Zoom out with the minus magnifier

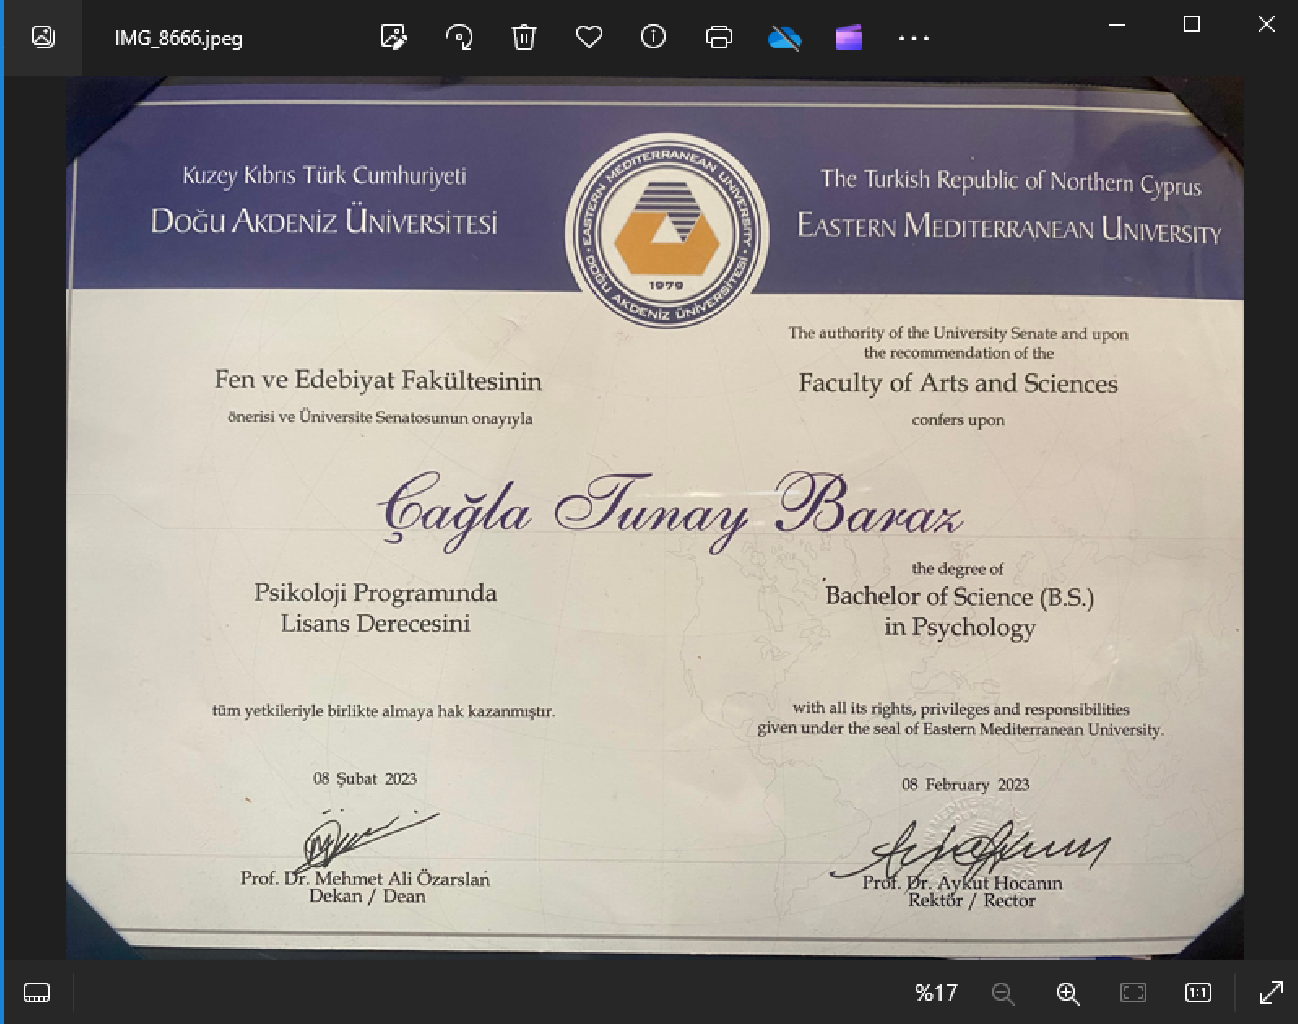point(1003,993)
